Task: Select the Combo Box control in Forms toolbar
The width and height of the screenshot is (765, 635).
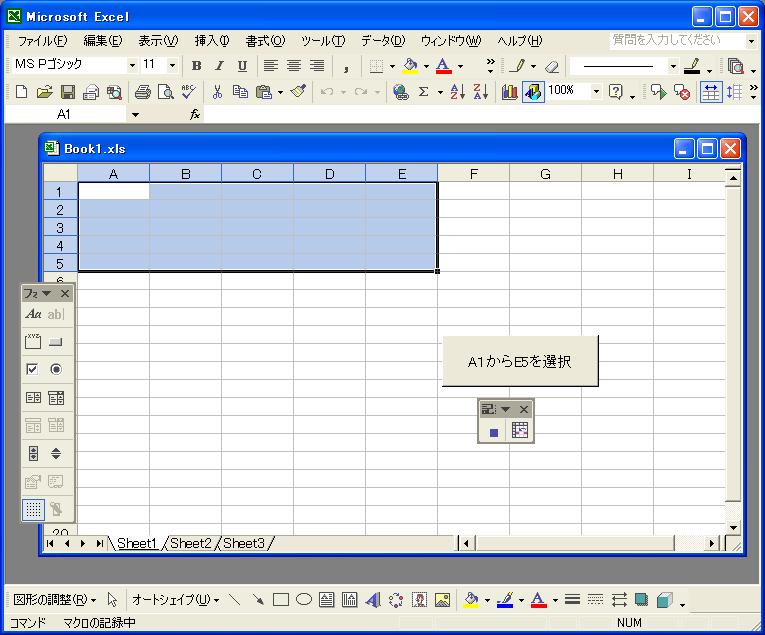Action: click(x=56, y=397)
